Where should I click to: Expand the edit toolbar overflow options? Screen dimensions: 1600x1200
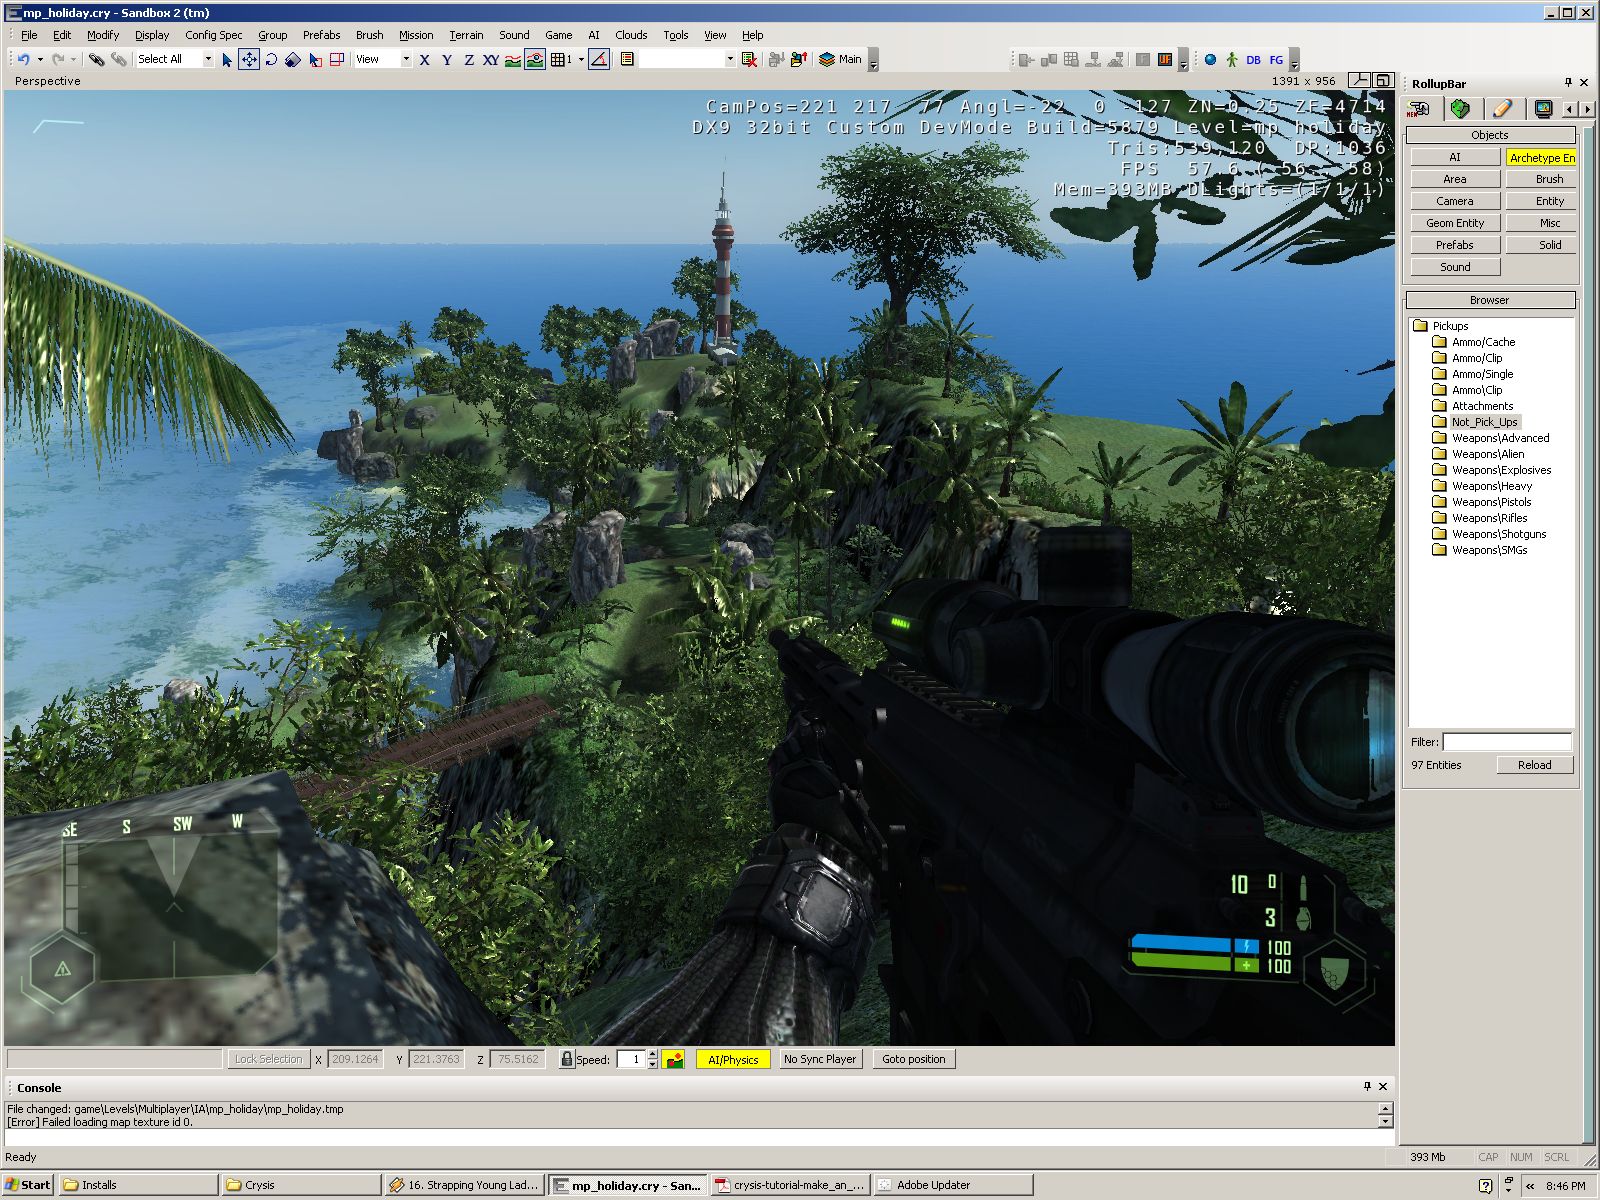coord(873,60)
